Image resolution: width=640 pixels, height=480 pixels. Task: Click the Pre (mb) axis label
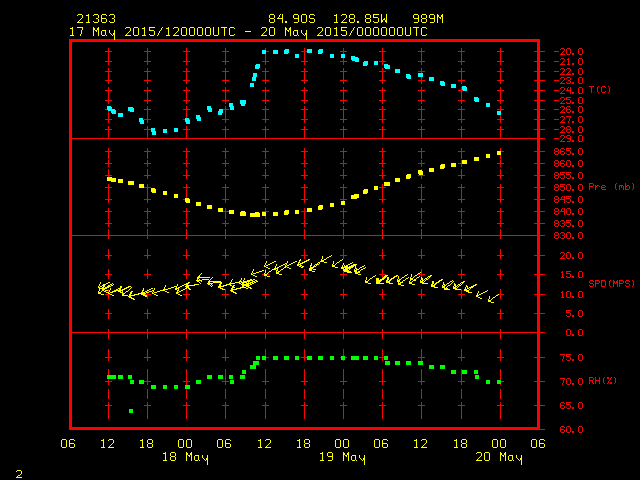click(x=611, y=187)
